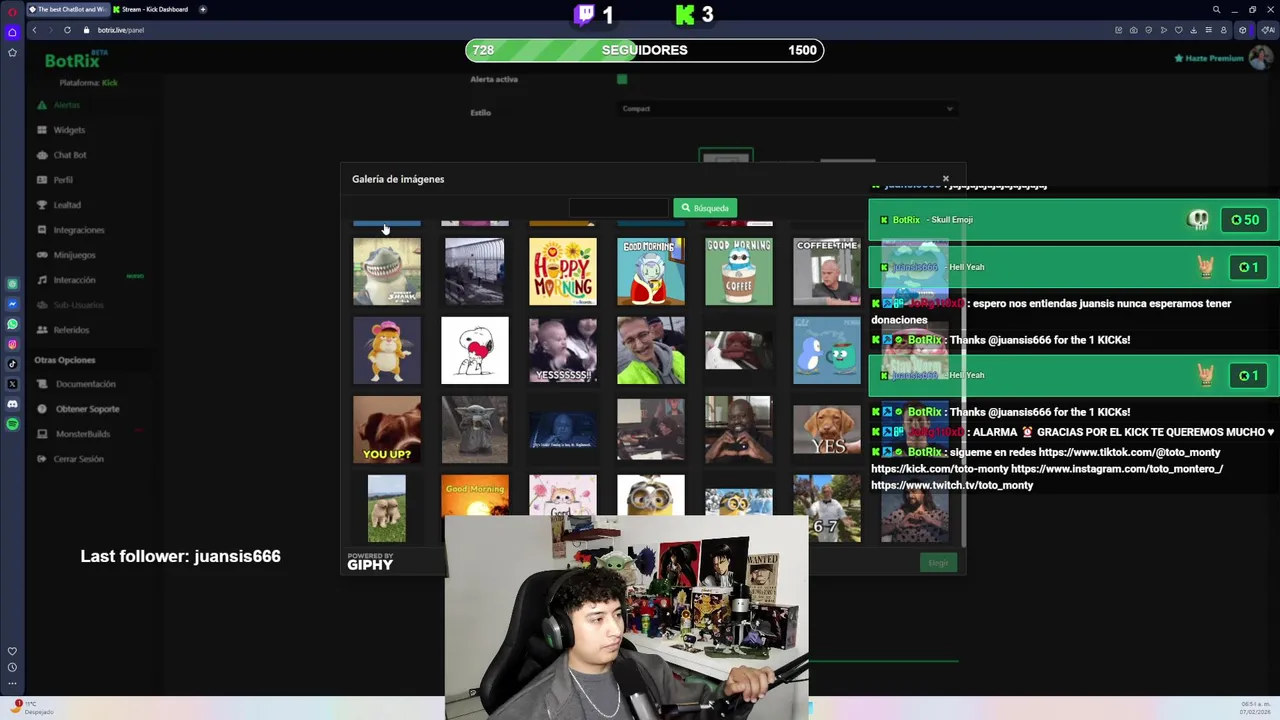1280x720 pixels.
Task: Open WhatsApp in Opera sidebar
Action: click(x=12, y=324)
